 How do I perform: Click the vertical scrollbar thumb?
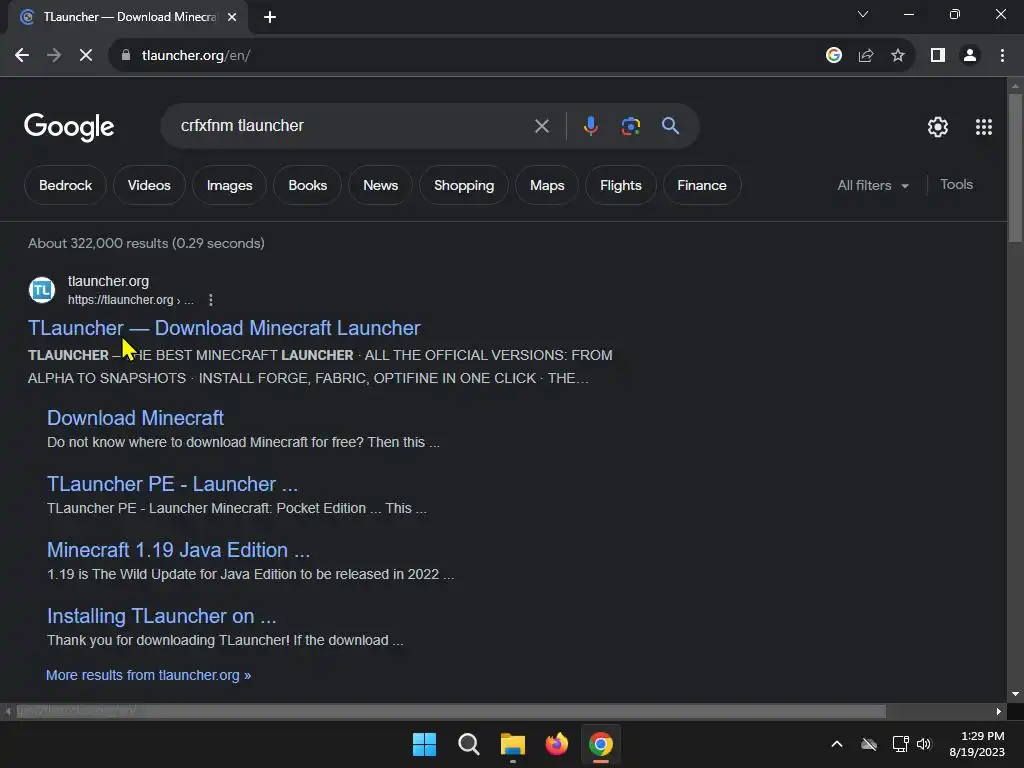(x=1015, y=167)
